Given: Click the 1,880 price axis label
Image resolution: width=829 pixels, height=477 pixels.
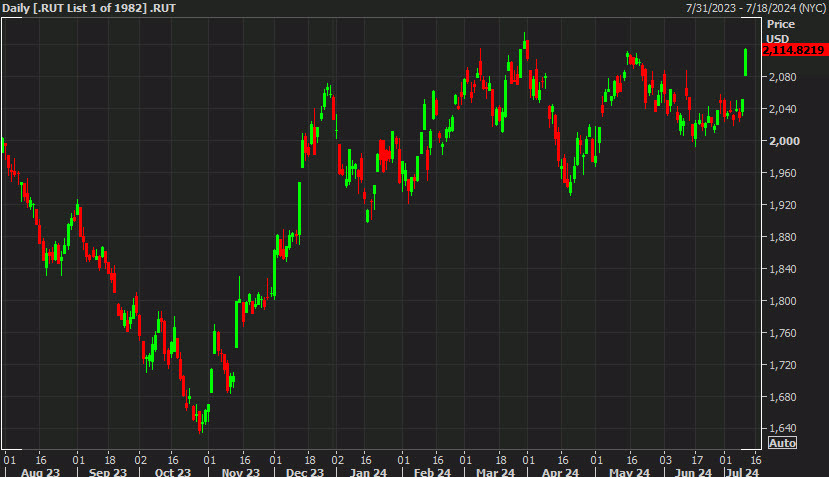Looking at the screenshot, I should pos(782,237).
